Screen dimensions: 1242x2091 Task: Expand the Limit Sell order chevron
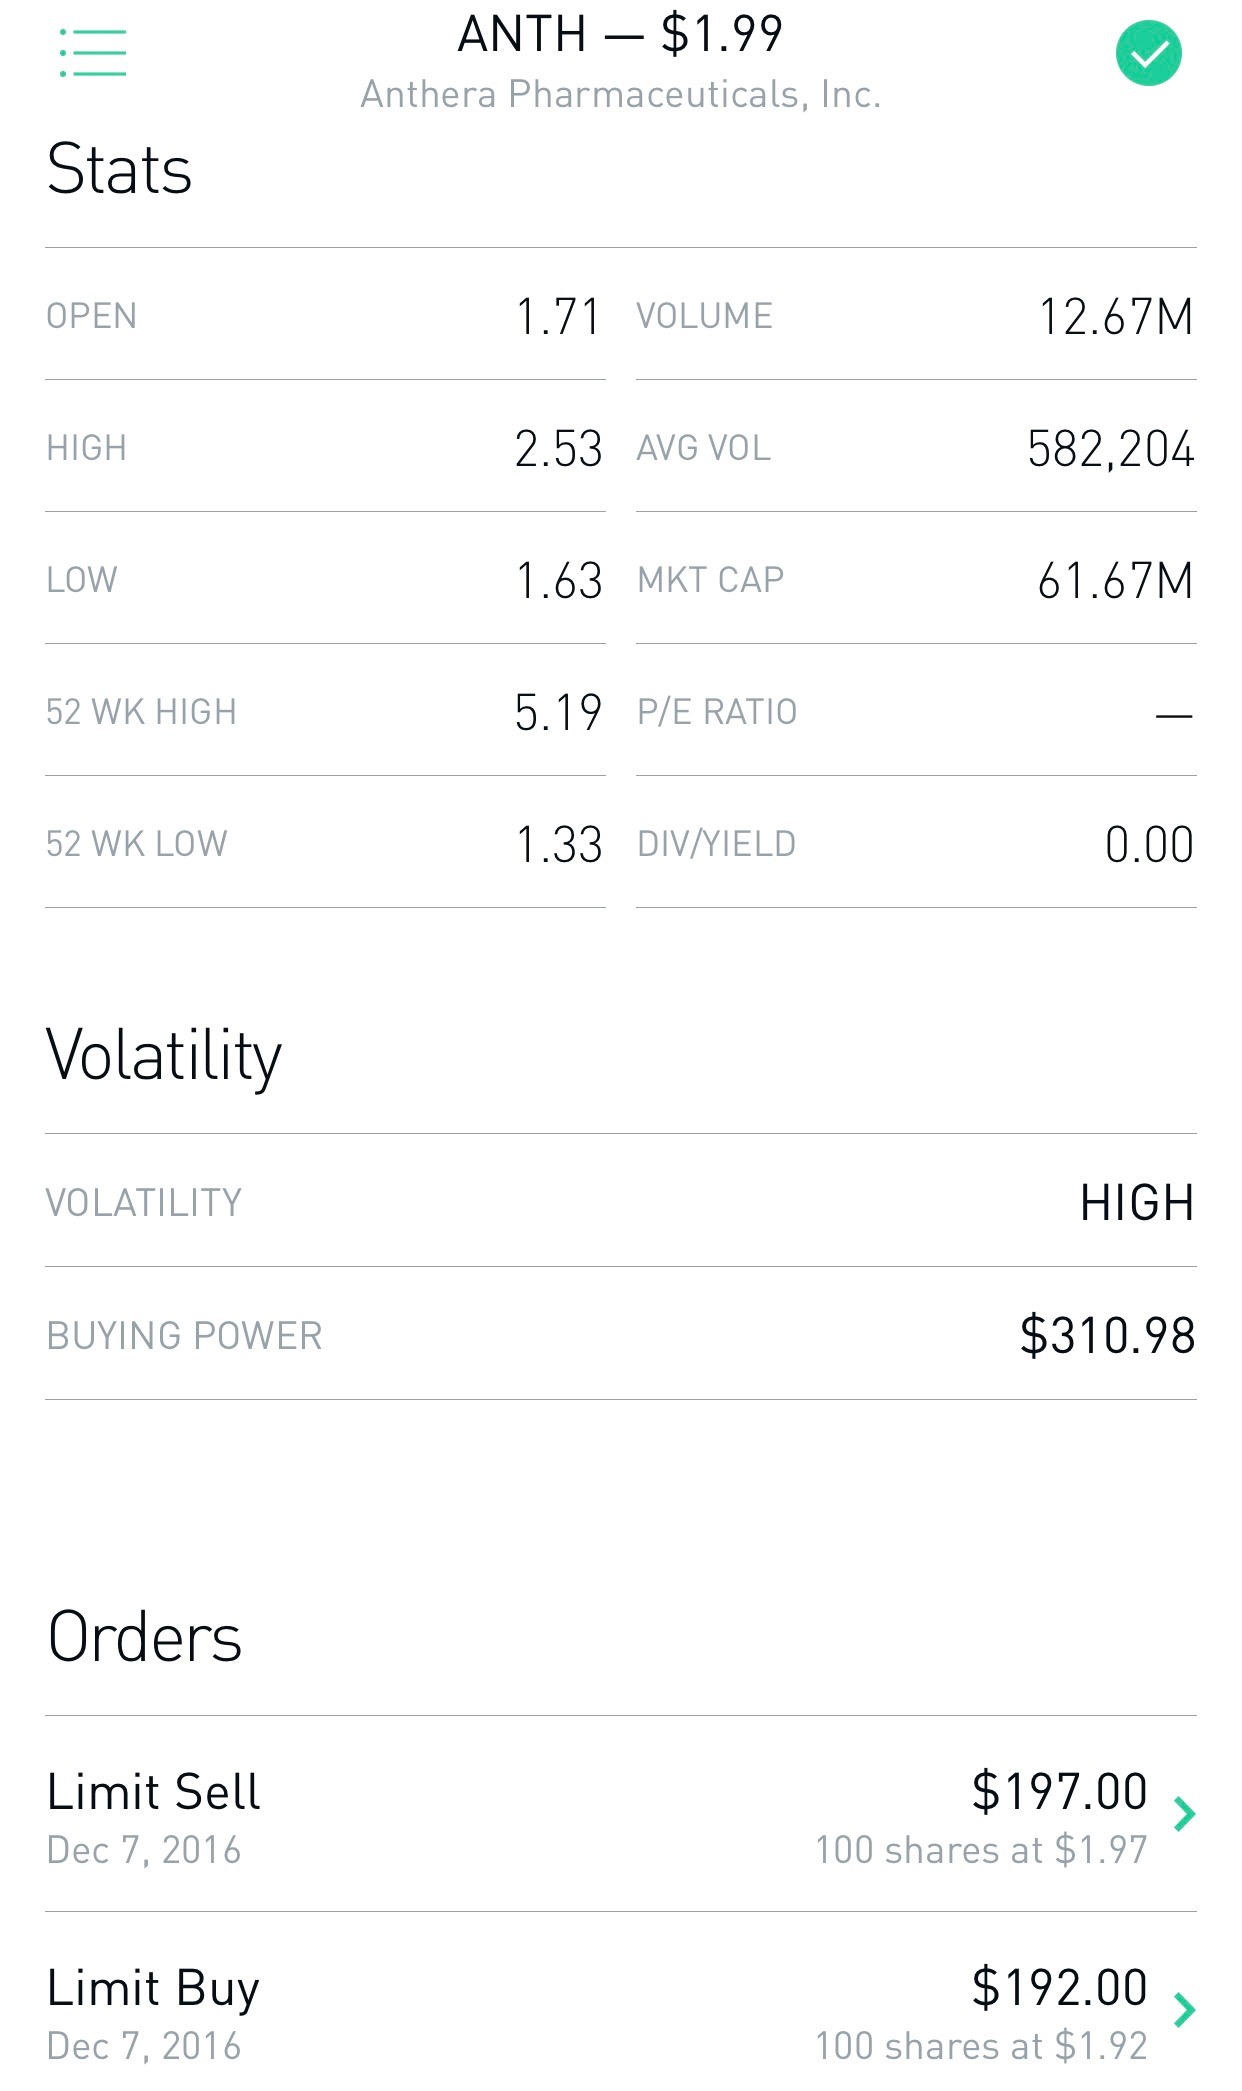[x=1185, y=1813]
